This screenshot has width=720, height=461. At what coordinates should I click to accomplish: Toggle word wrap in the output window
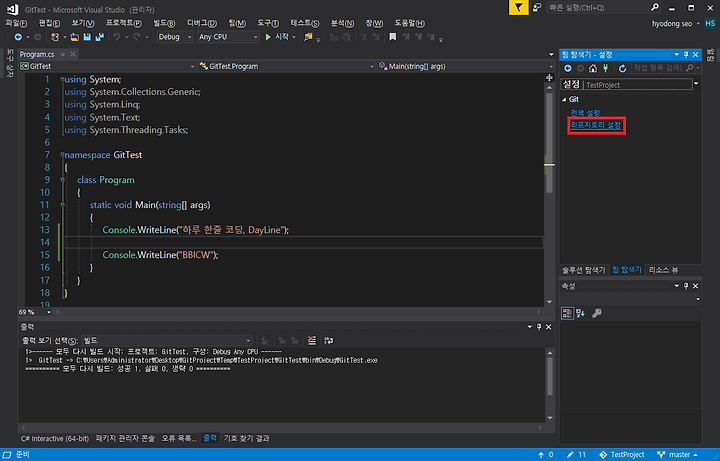click(329, 340)
